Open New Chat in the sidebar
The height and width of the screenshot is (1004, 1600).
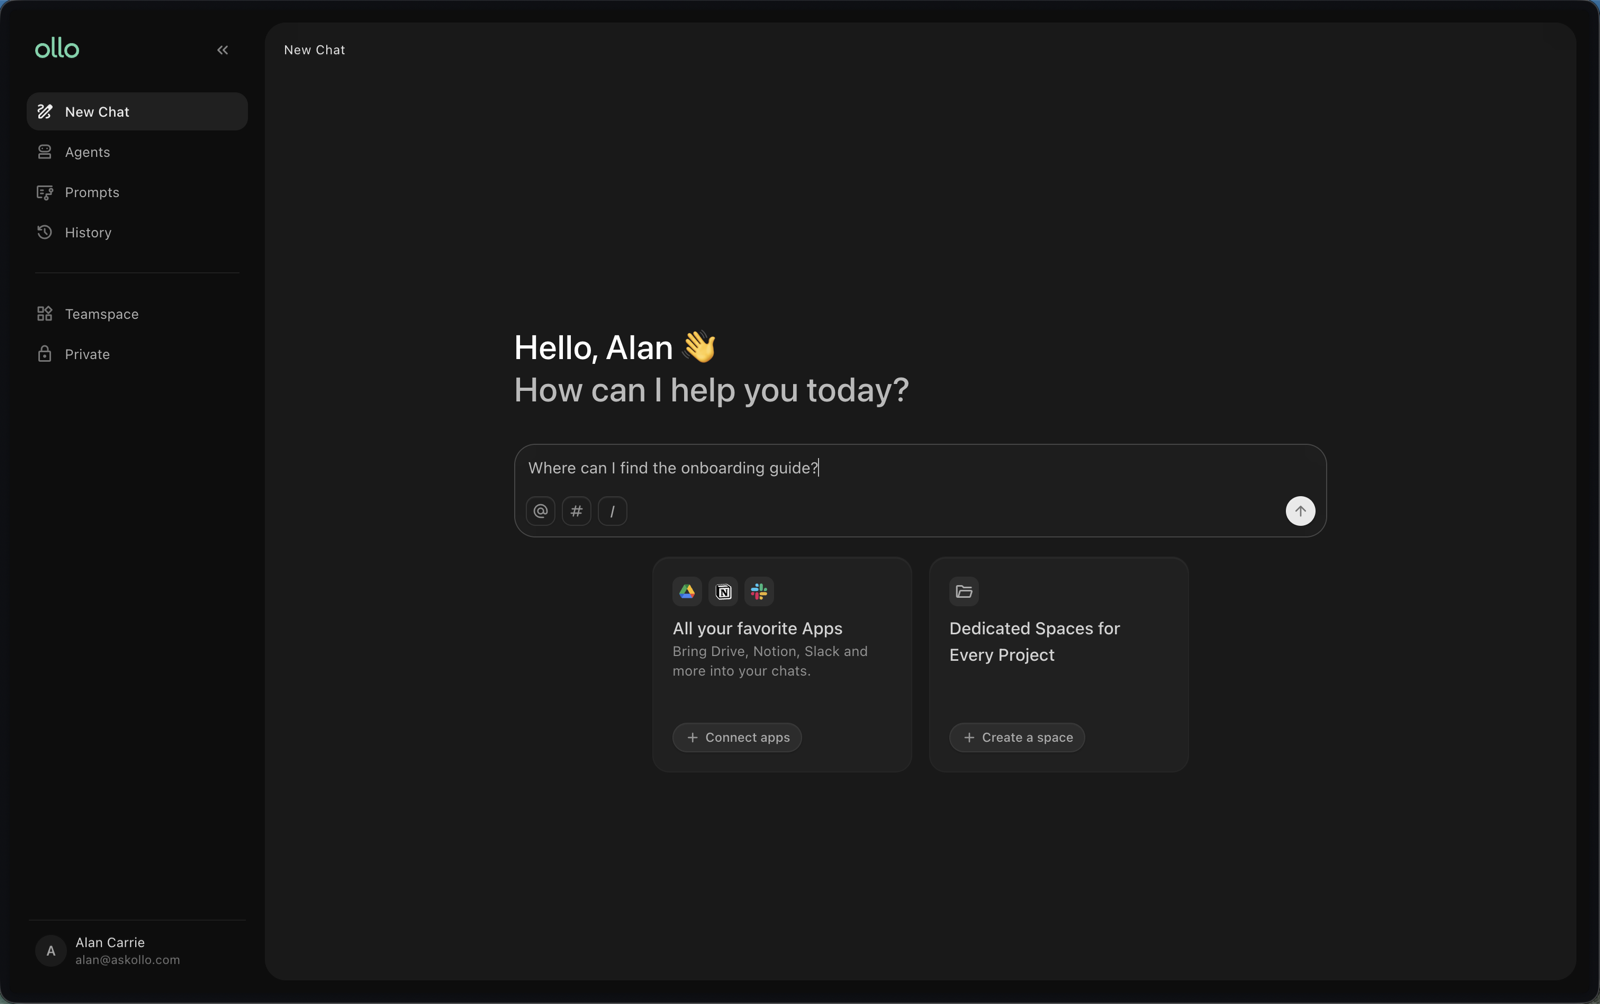click(x=137, y=112)
